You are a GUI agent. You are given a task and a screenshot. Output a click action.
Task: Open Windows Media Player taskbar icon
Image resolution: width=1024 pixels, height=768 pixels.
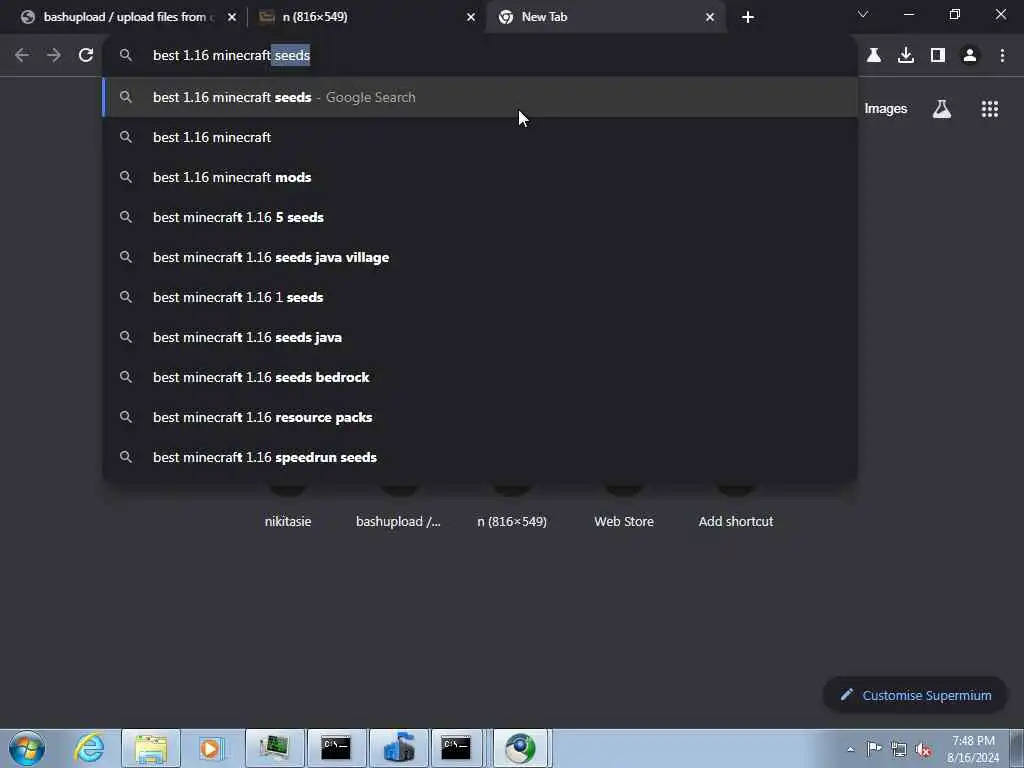point(212,748)
